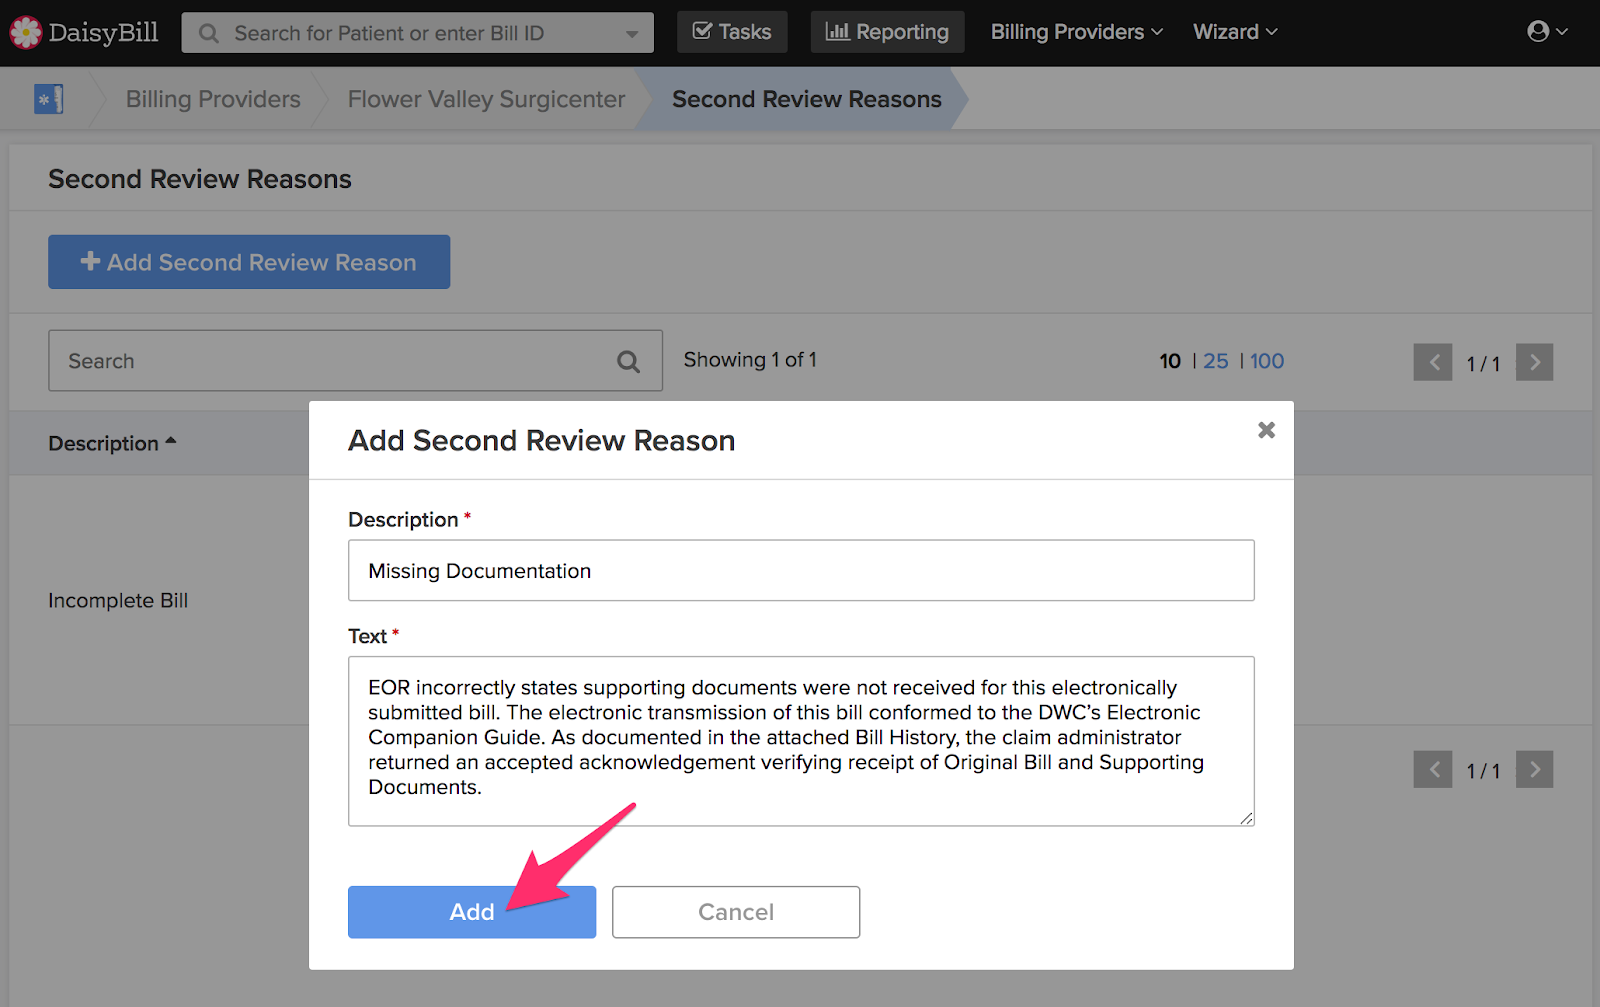Click Add Second Review Reason button

pos(249,262)
